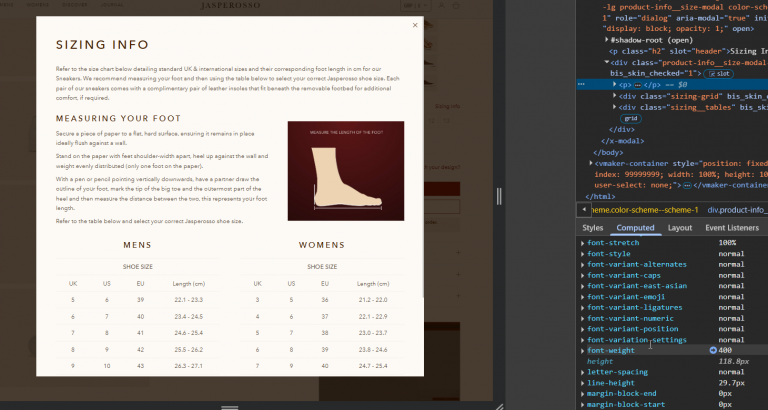Click the grid badge in DOM tree
This screenshot has width=768, height=410.
630,119
